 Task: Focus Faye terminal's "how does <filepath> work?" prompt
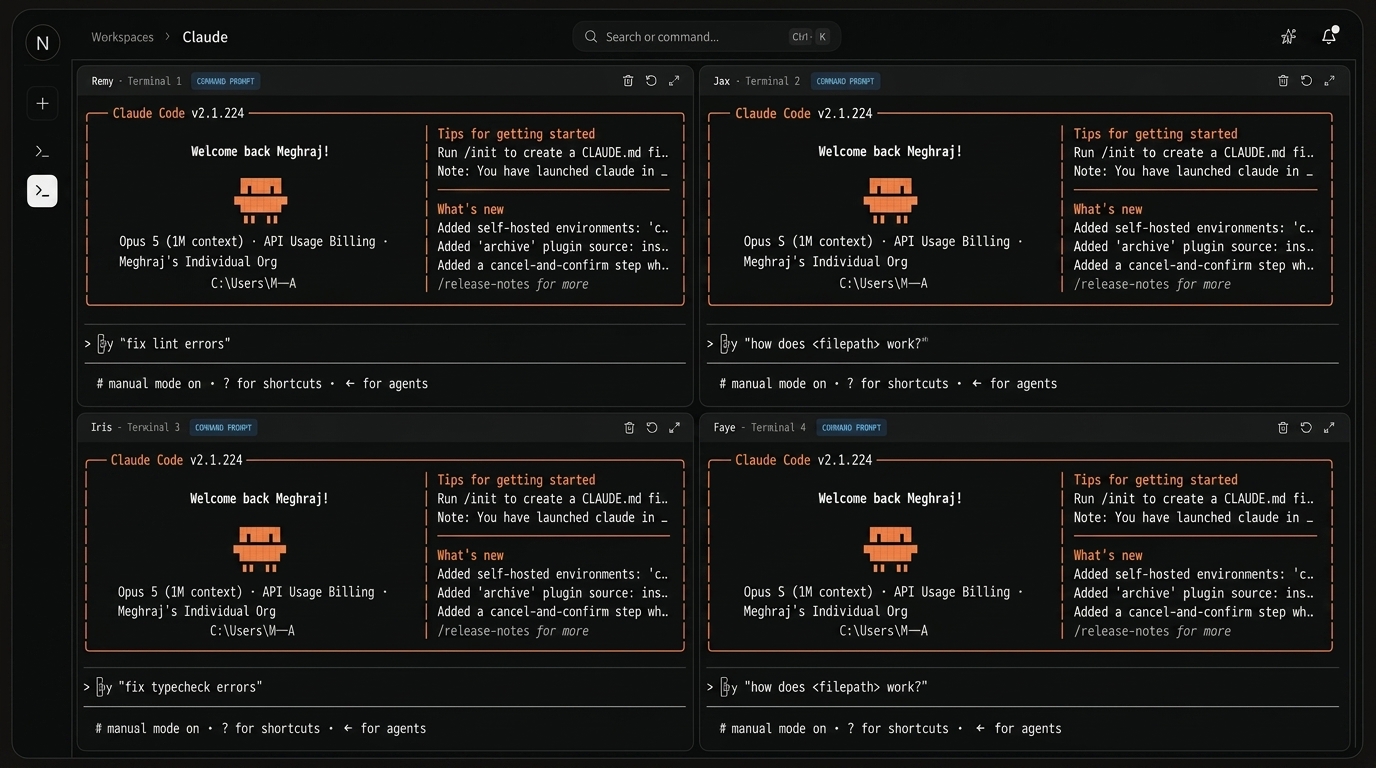pos(1022,688)
